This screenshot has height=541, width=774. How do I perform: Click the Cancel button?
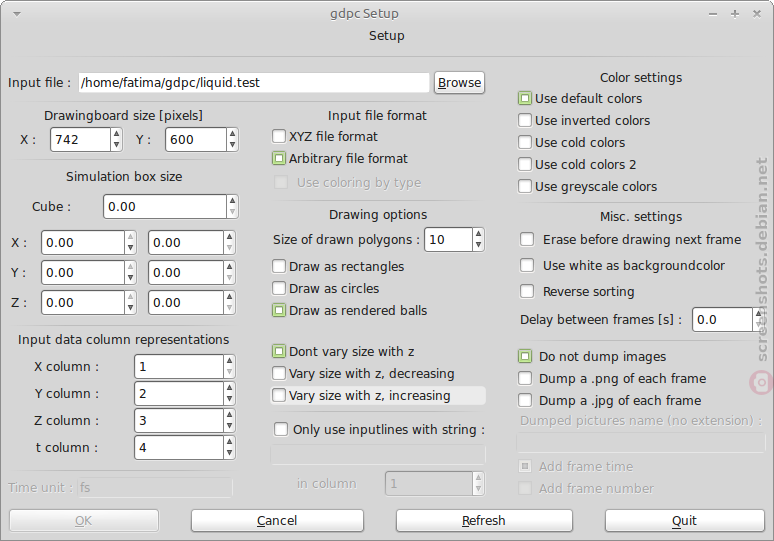click(x=277, y=520)
